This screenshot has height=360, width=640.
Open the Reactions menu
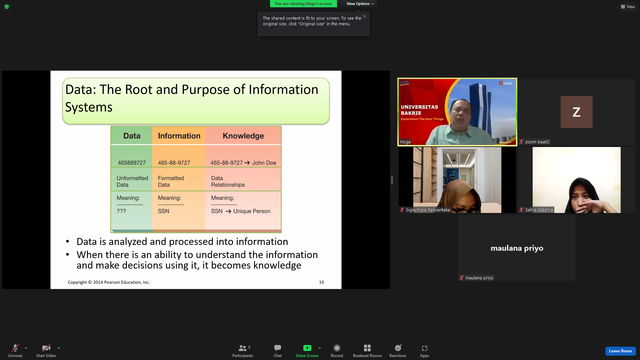click(398, 350)
